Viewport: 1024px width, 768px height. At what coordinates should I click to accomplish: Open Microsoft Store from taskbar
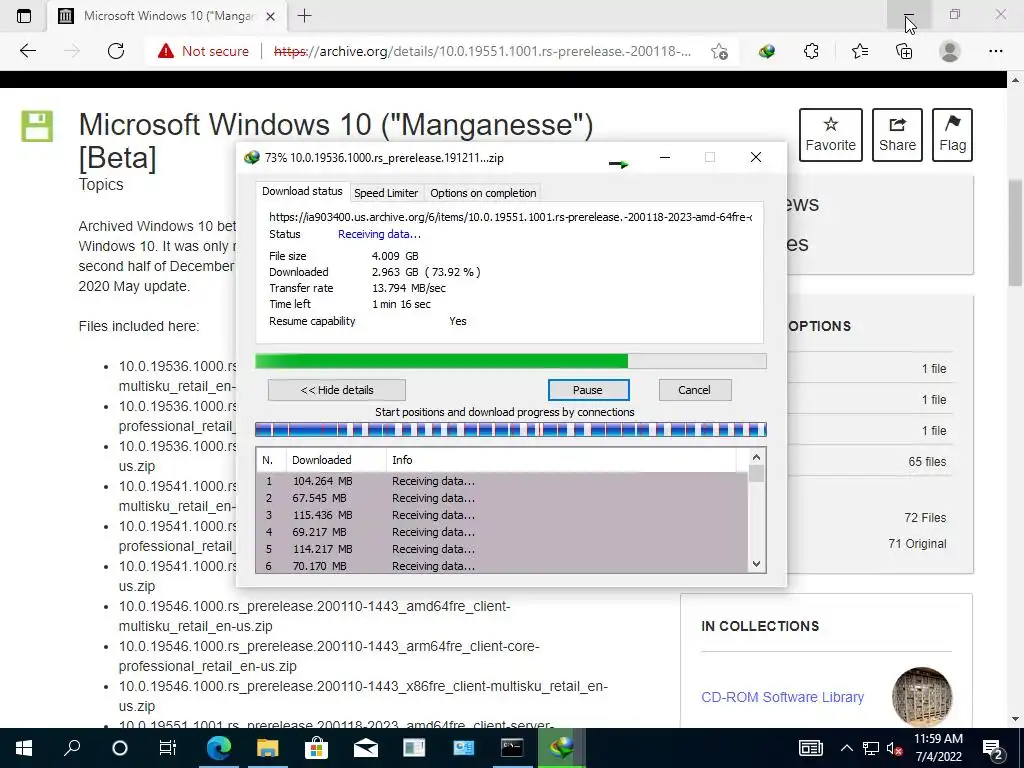tap(316, 748)
